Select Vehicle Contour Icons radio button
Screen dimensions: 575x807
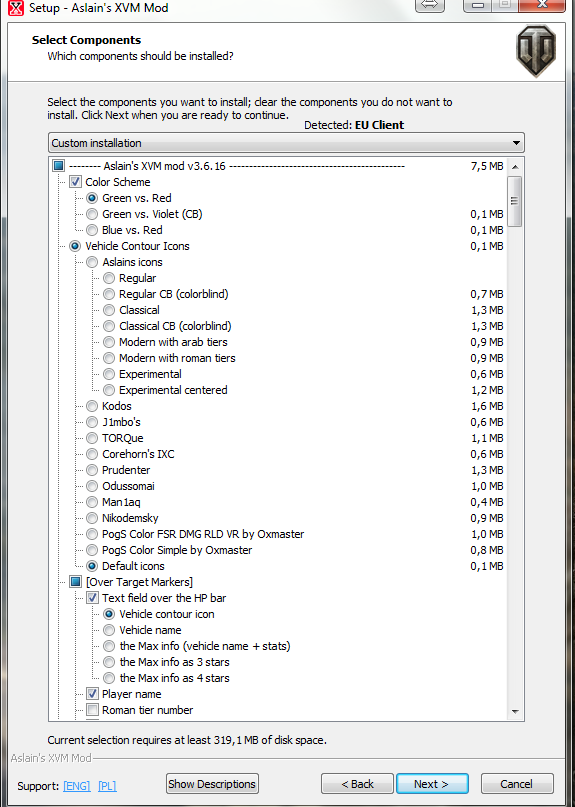pos(75,246)
